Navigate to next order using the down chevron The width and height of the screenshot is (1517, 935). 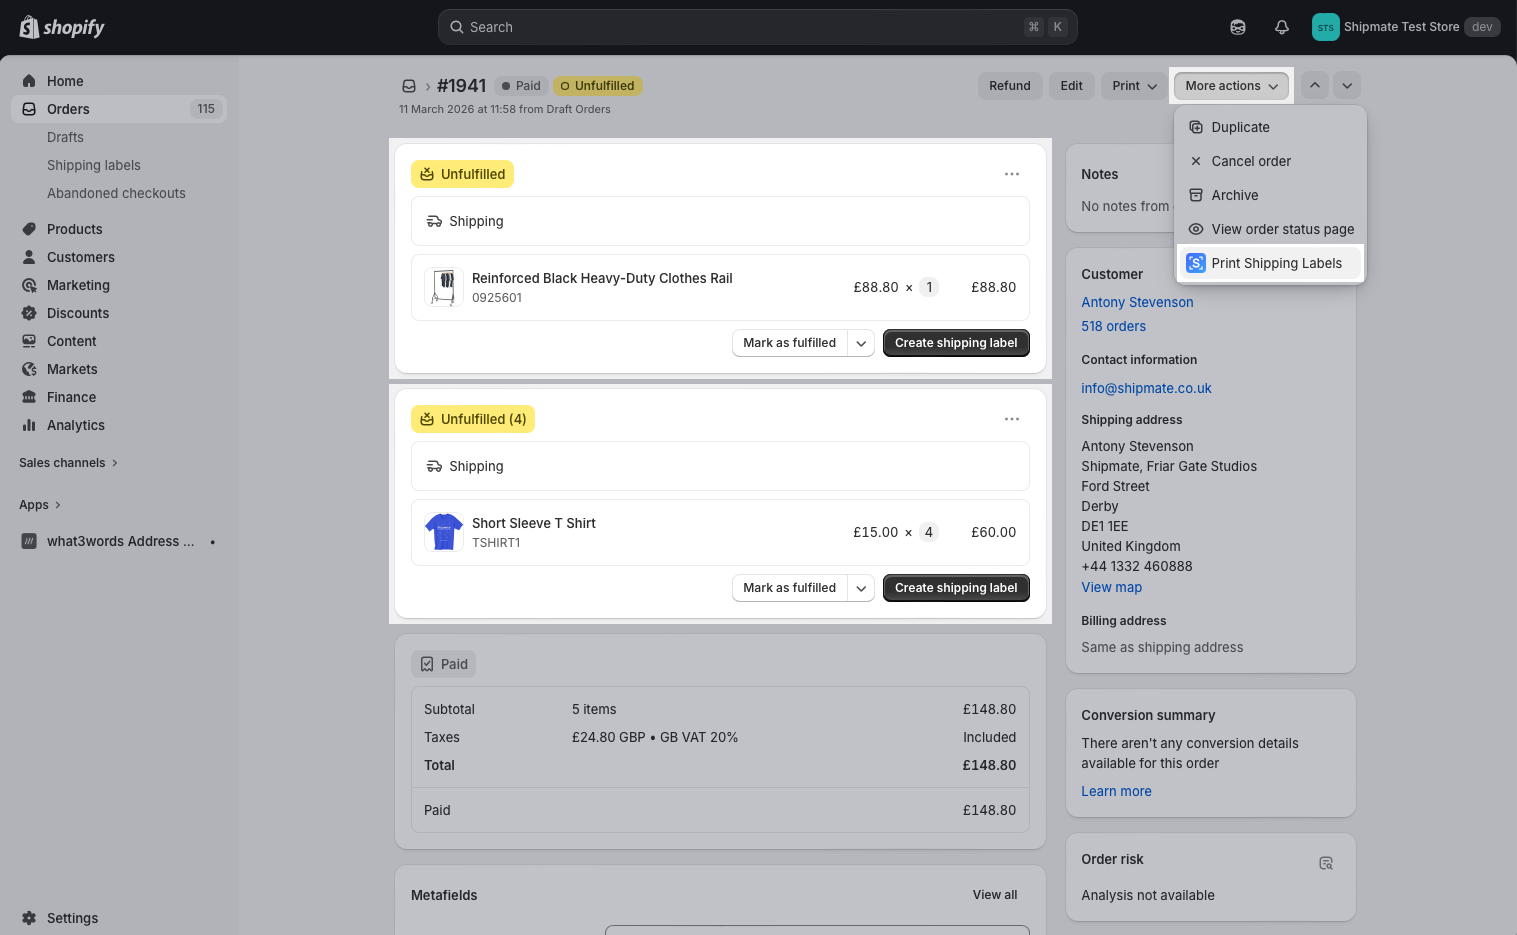pyautogui.click(x=1346, y=85)
